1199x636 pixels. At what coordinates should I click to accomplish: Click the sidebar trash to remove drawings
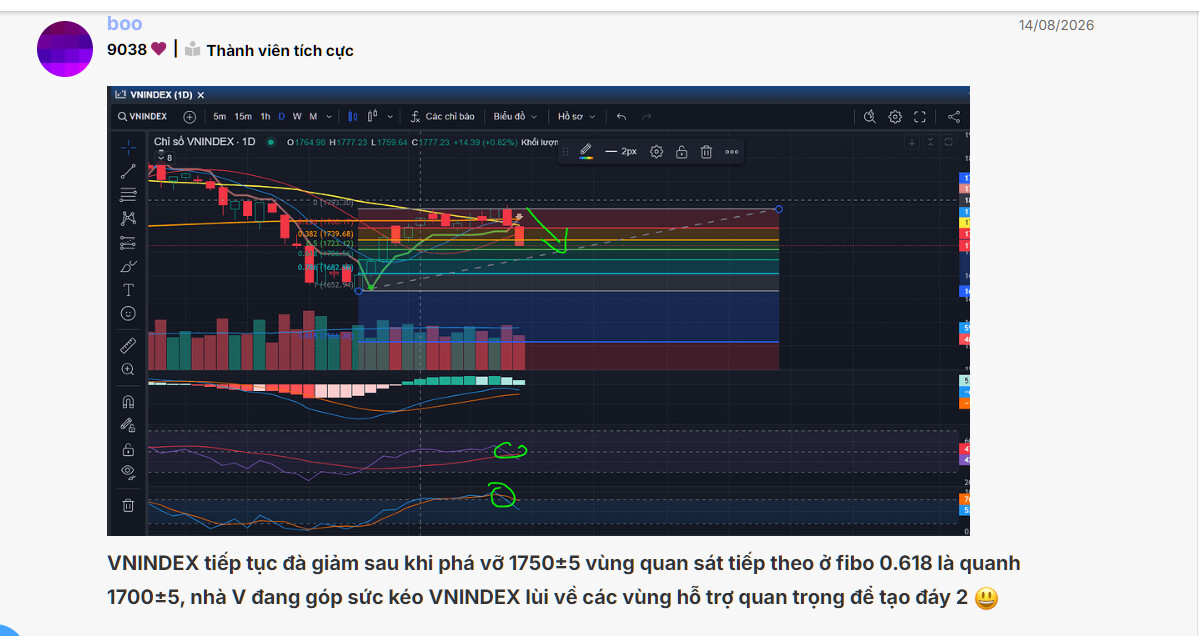coord(128,505)
